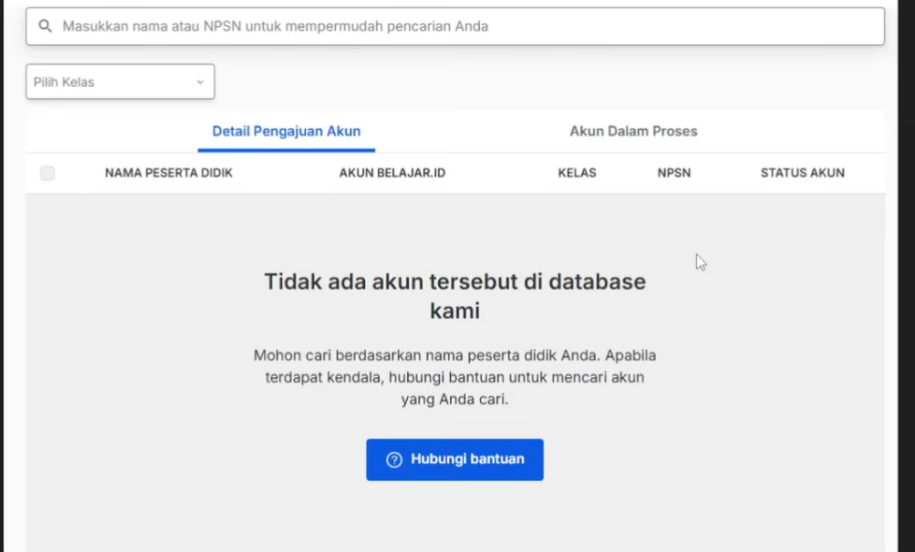Click the text starting 'Mohon cari berdasarkan nama peserta didik'

coord(455,378)
